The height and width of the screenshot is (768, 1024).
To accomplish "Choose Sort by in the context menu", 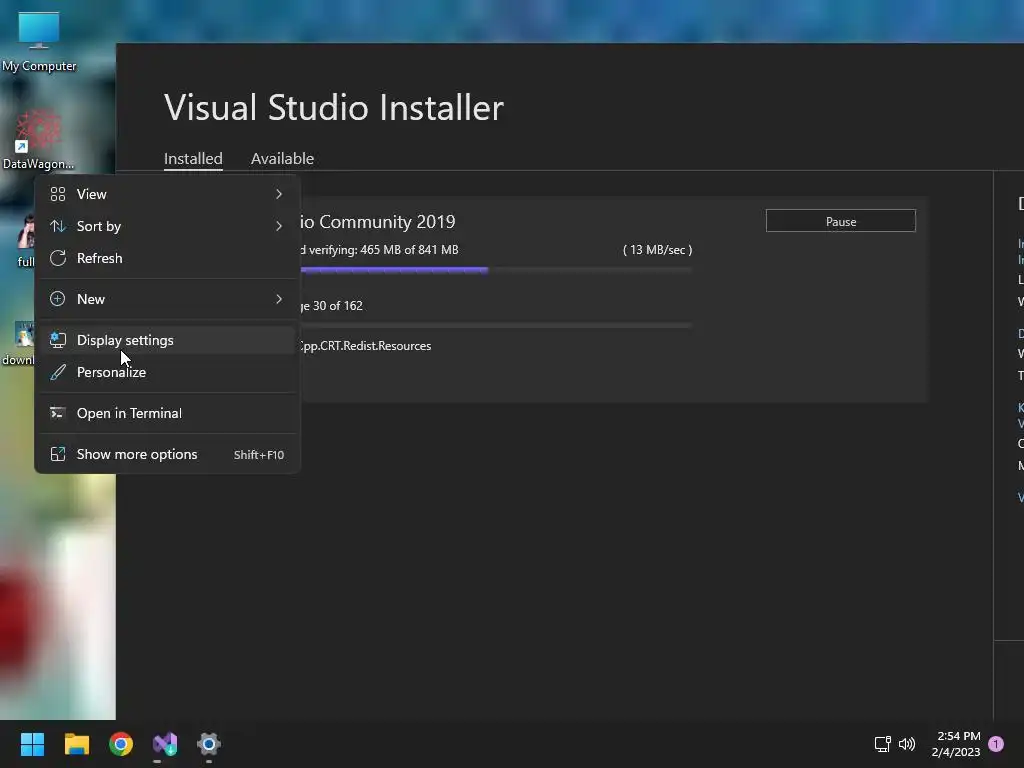I will 167,226.
